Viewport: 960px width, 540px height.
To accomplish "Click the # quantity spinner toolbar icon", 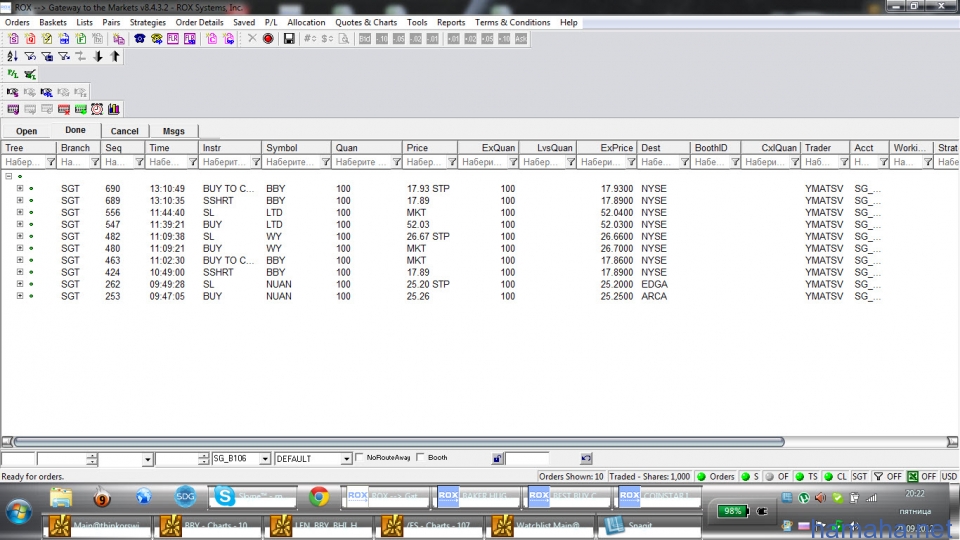I will (x=310, y=39).
